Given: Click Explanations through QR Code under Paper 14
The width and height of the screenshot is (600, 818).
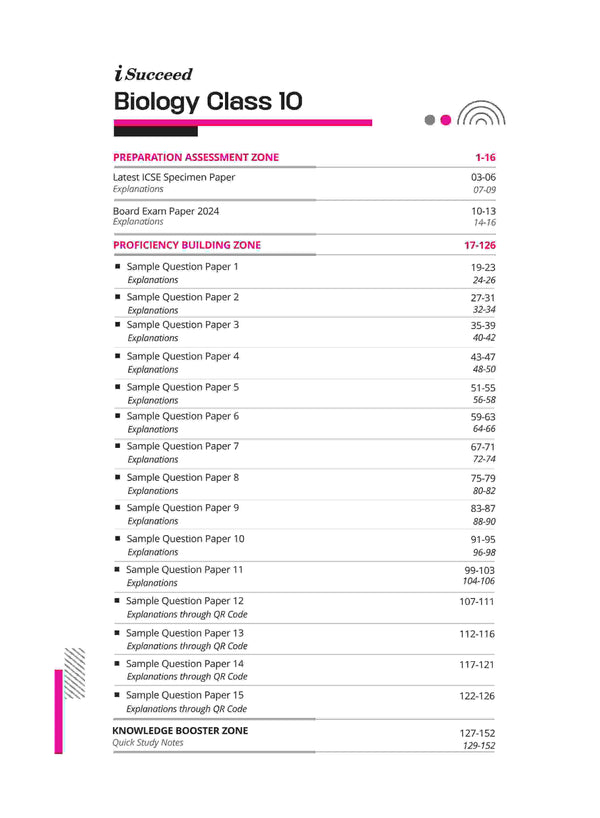Looking at the screenshot, I should (x=187, y=677).
